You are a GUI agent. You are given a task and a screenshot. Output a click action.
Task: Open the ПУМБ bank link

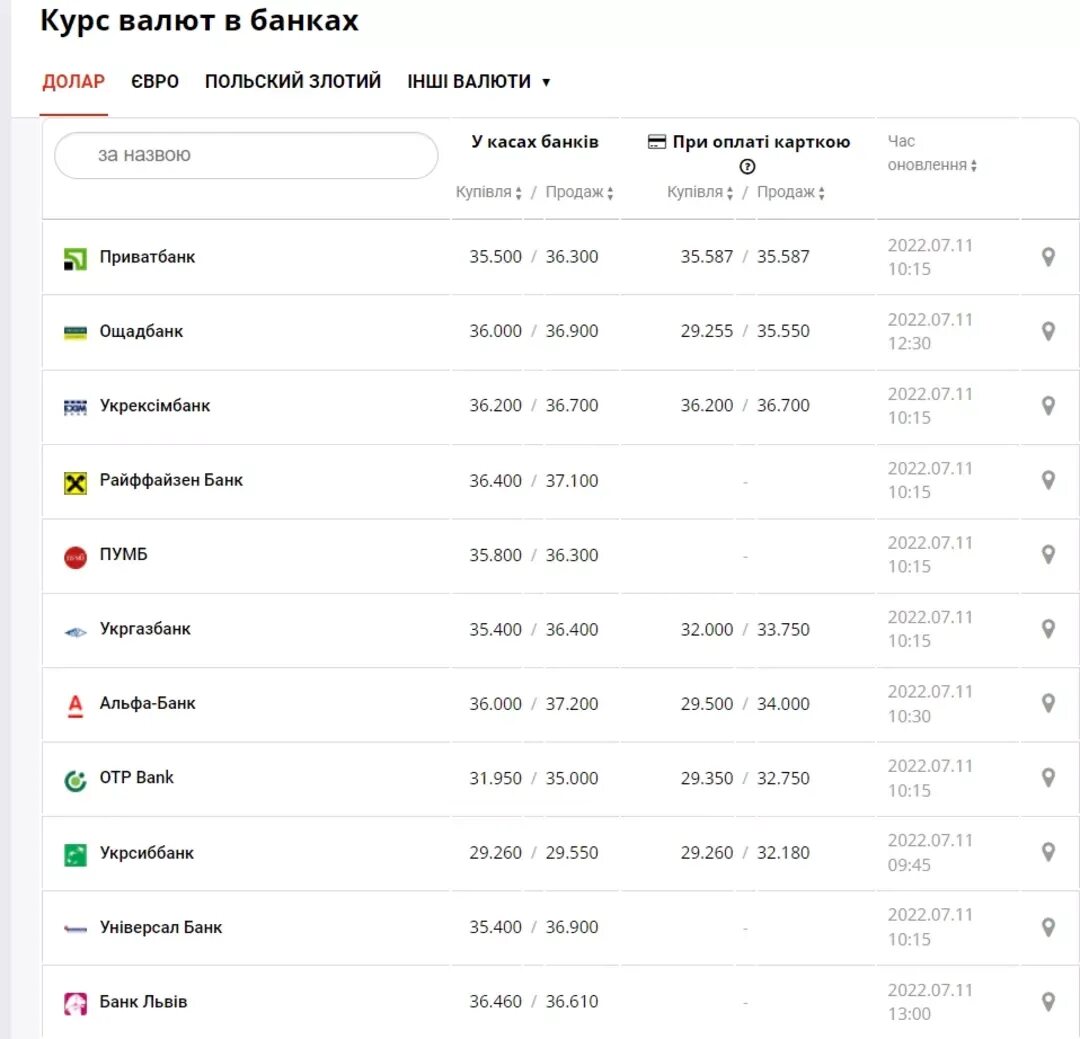(124, 555)
